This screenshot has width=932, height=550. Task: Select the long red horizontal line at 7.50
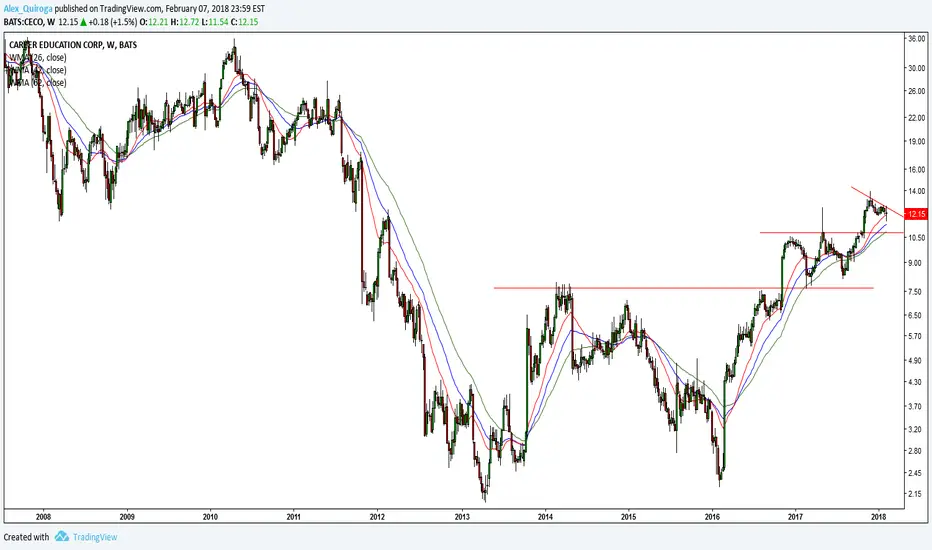tap(684, 288)
